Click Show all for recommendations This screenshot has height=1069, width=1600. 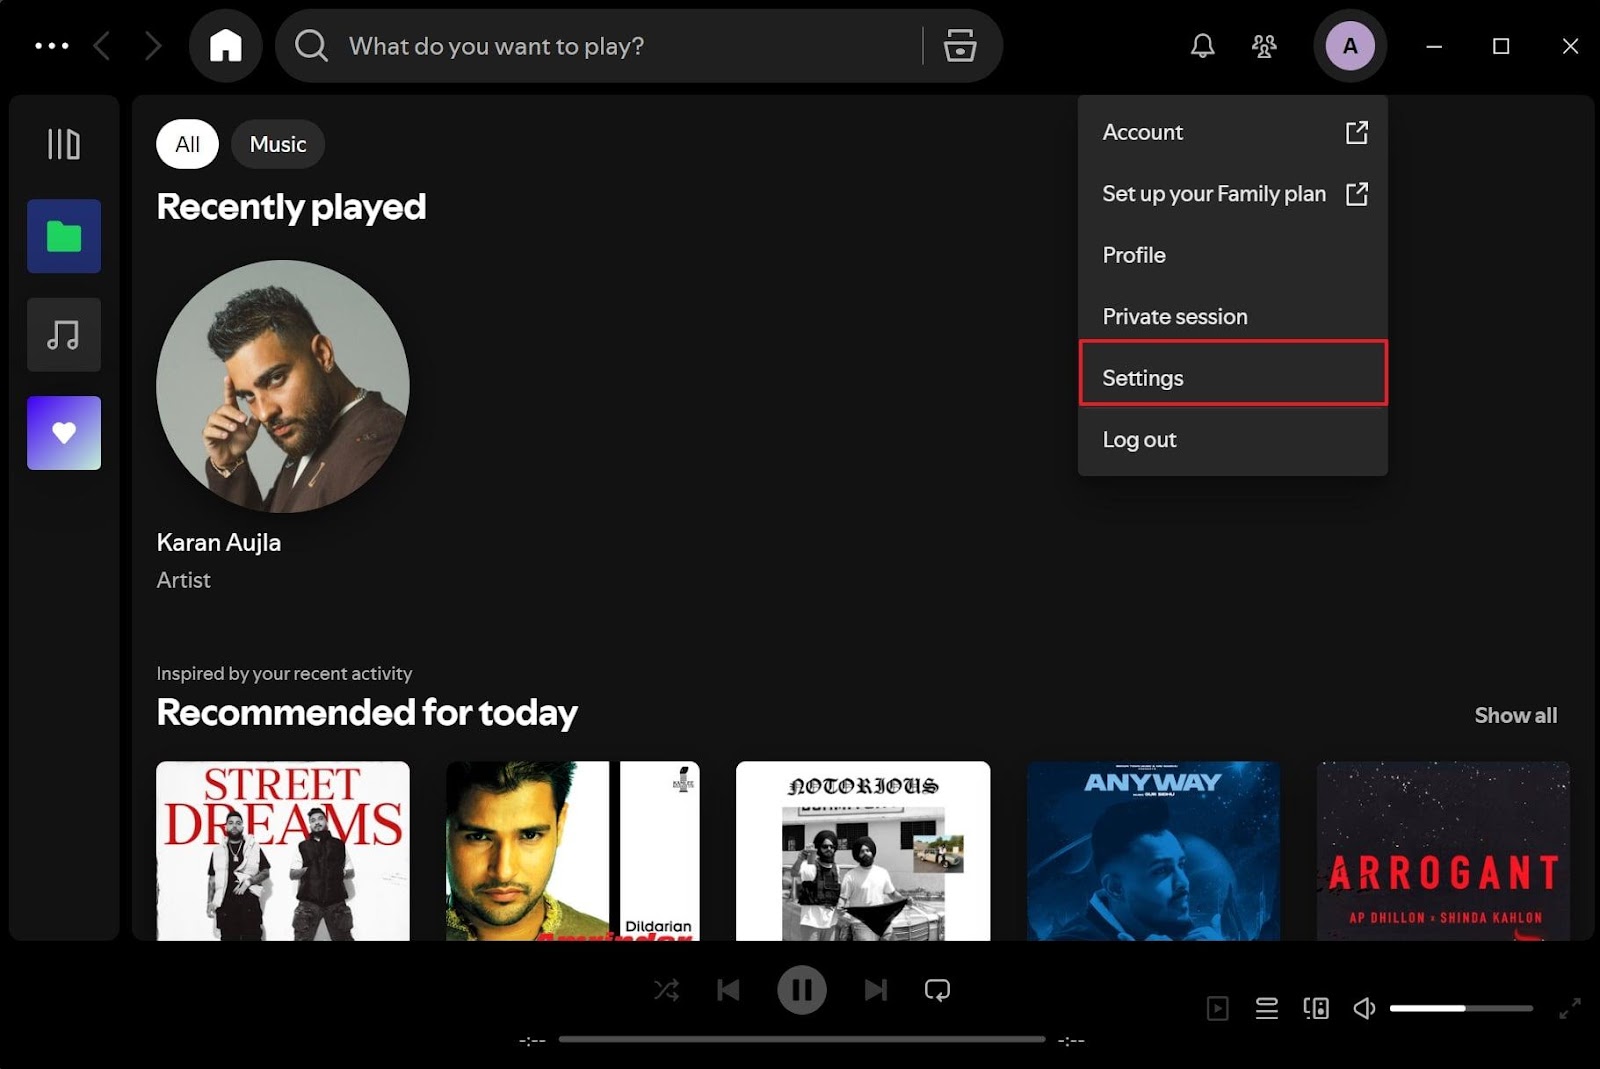pyautogui.click(x=1515, y=715)
